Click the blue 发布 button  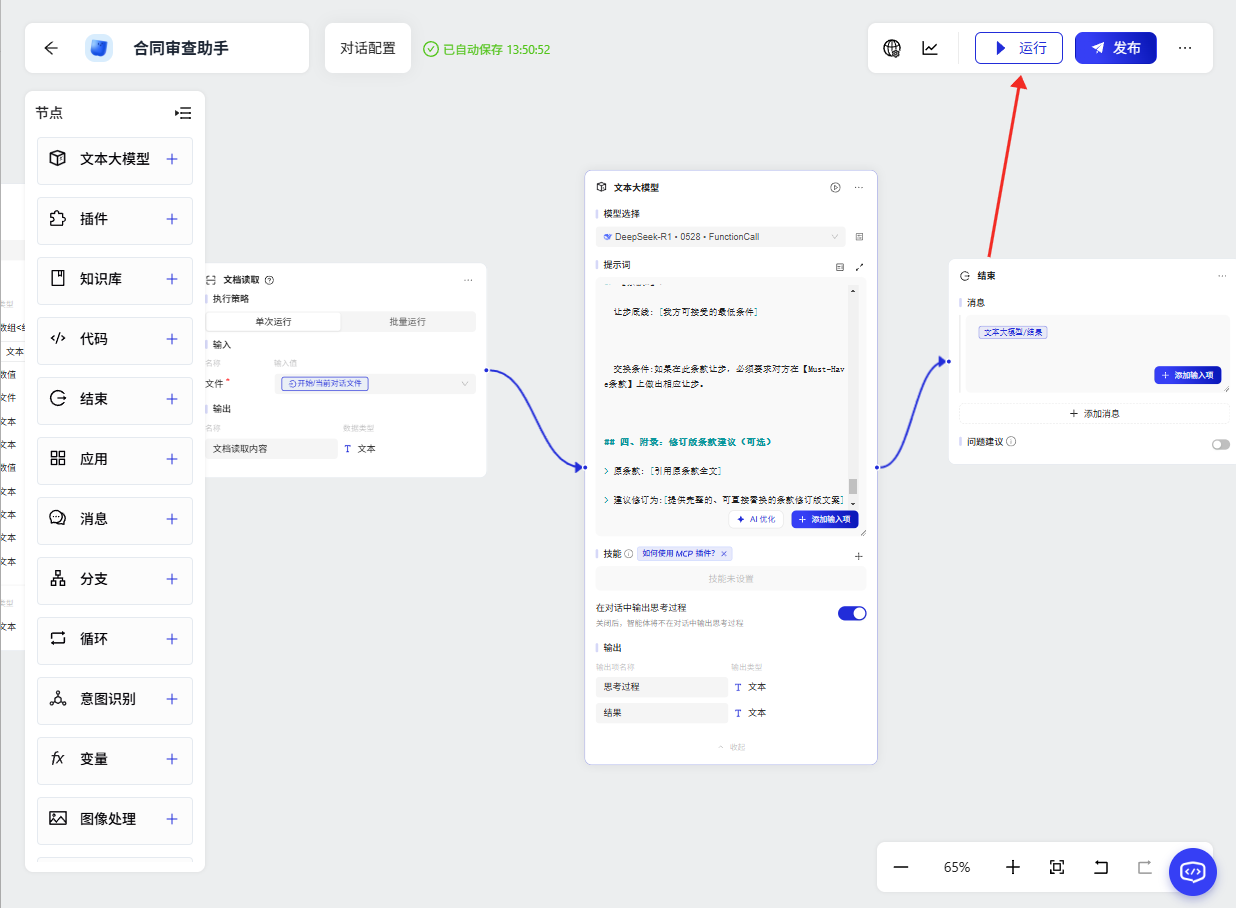point(1115,48)
